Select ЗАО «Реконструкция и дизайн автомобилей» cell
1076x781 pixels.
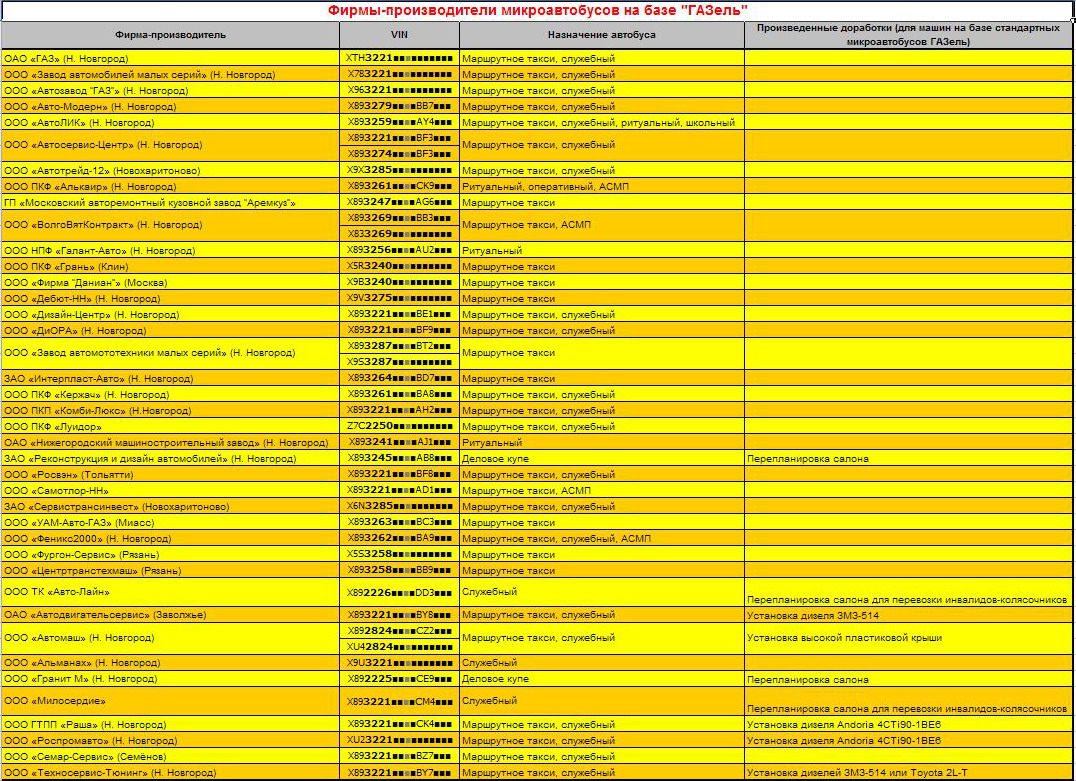pyautogui.click(x=170, y=458)
